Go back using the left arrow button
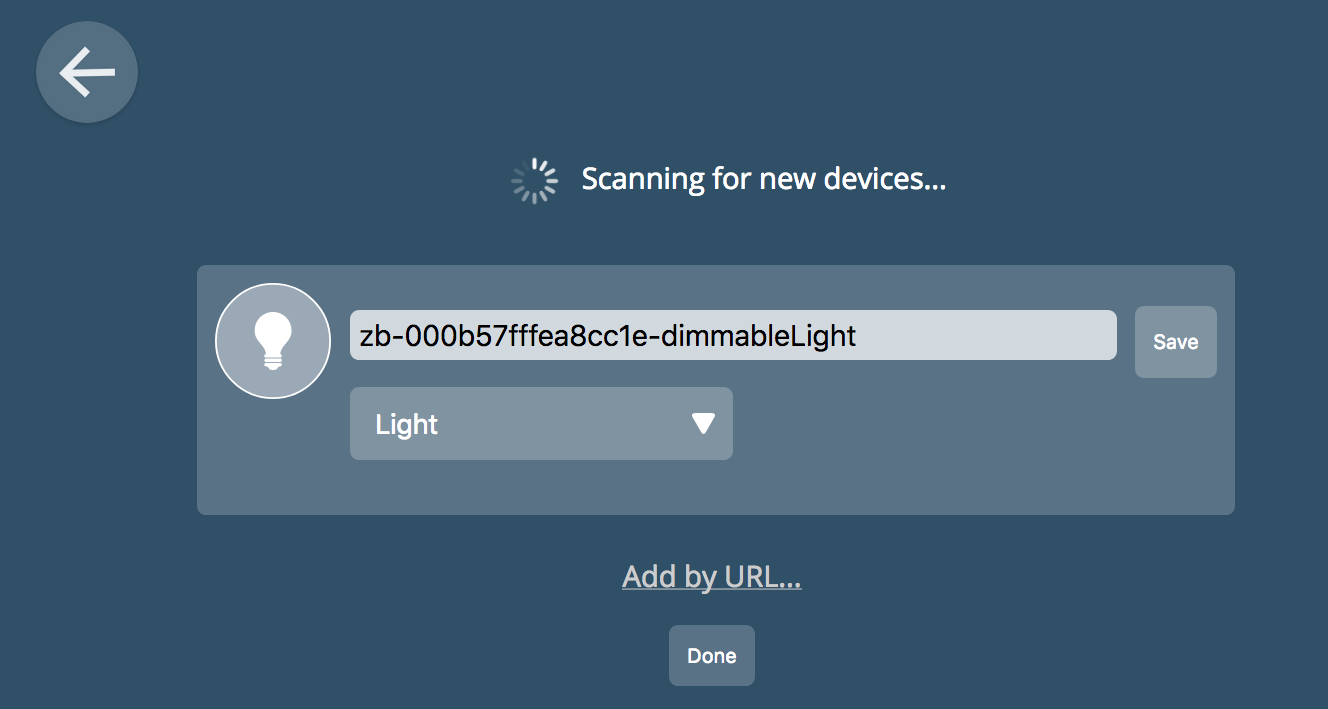1328x709 pixels. pos(87,73)
